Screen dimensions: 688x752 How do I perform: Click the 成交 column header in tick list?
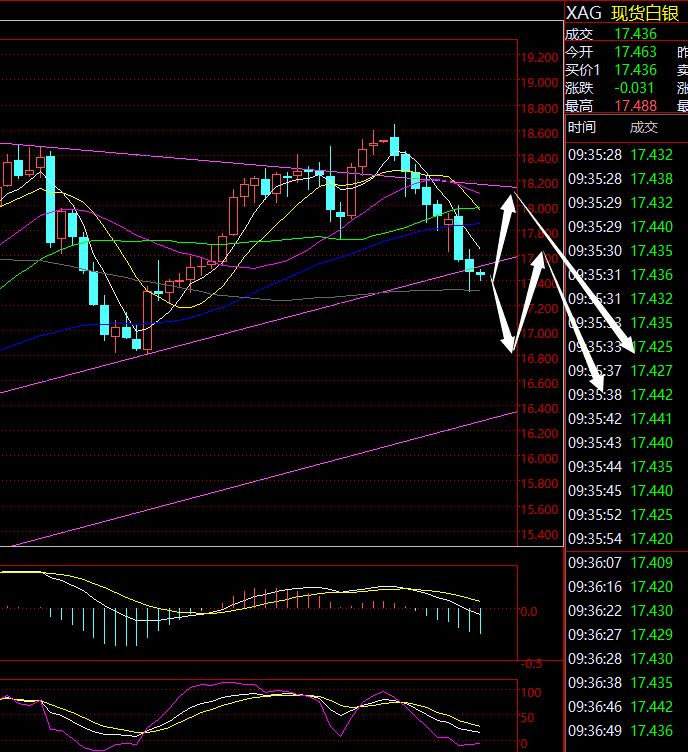pyautogui.click(x=643, y=128)
